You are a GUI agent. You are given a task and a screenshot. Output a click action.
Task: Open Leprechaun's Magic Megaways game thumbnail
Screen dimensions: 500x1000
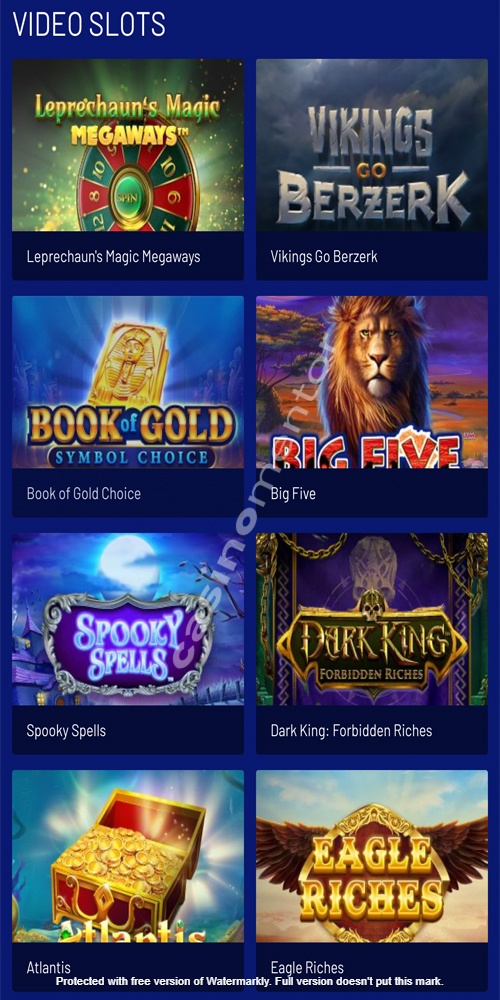[x=128, y=145]
